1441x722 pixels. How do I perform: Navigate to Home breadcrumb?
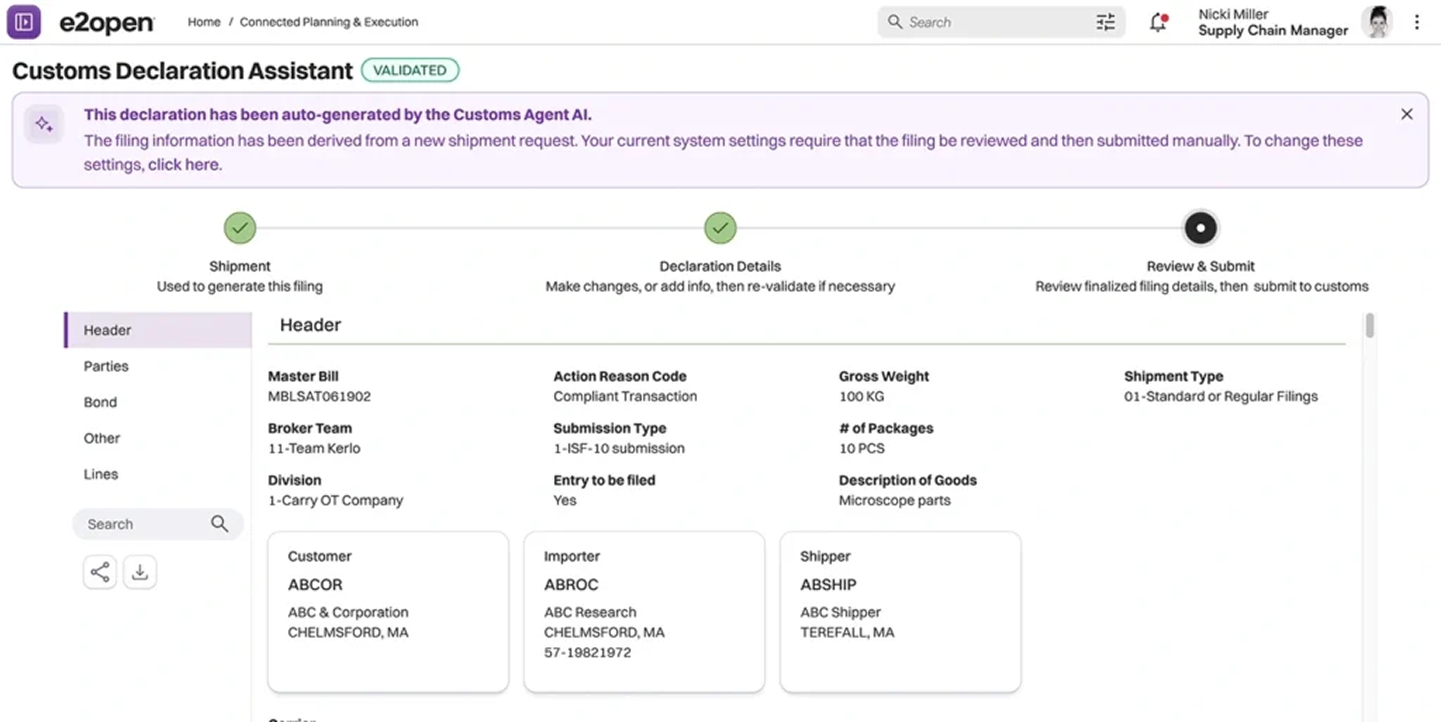click(204, 22)
